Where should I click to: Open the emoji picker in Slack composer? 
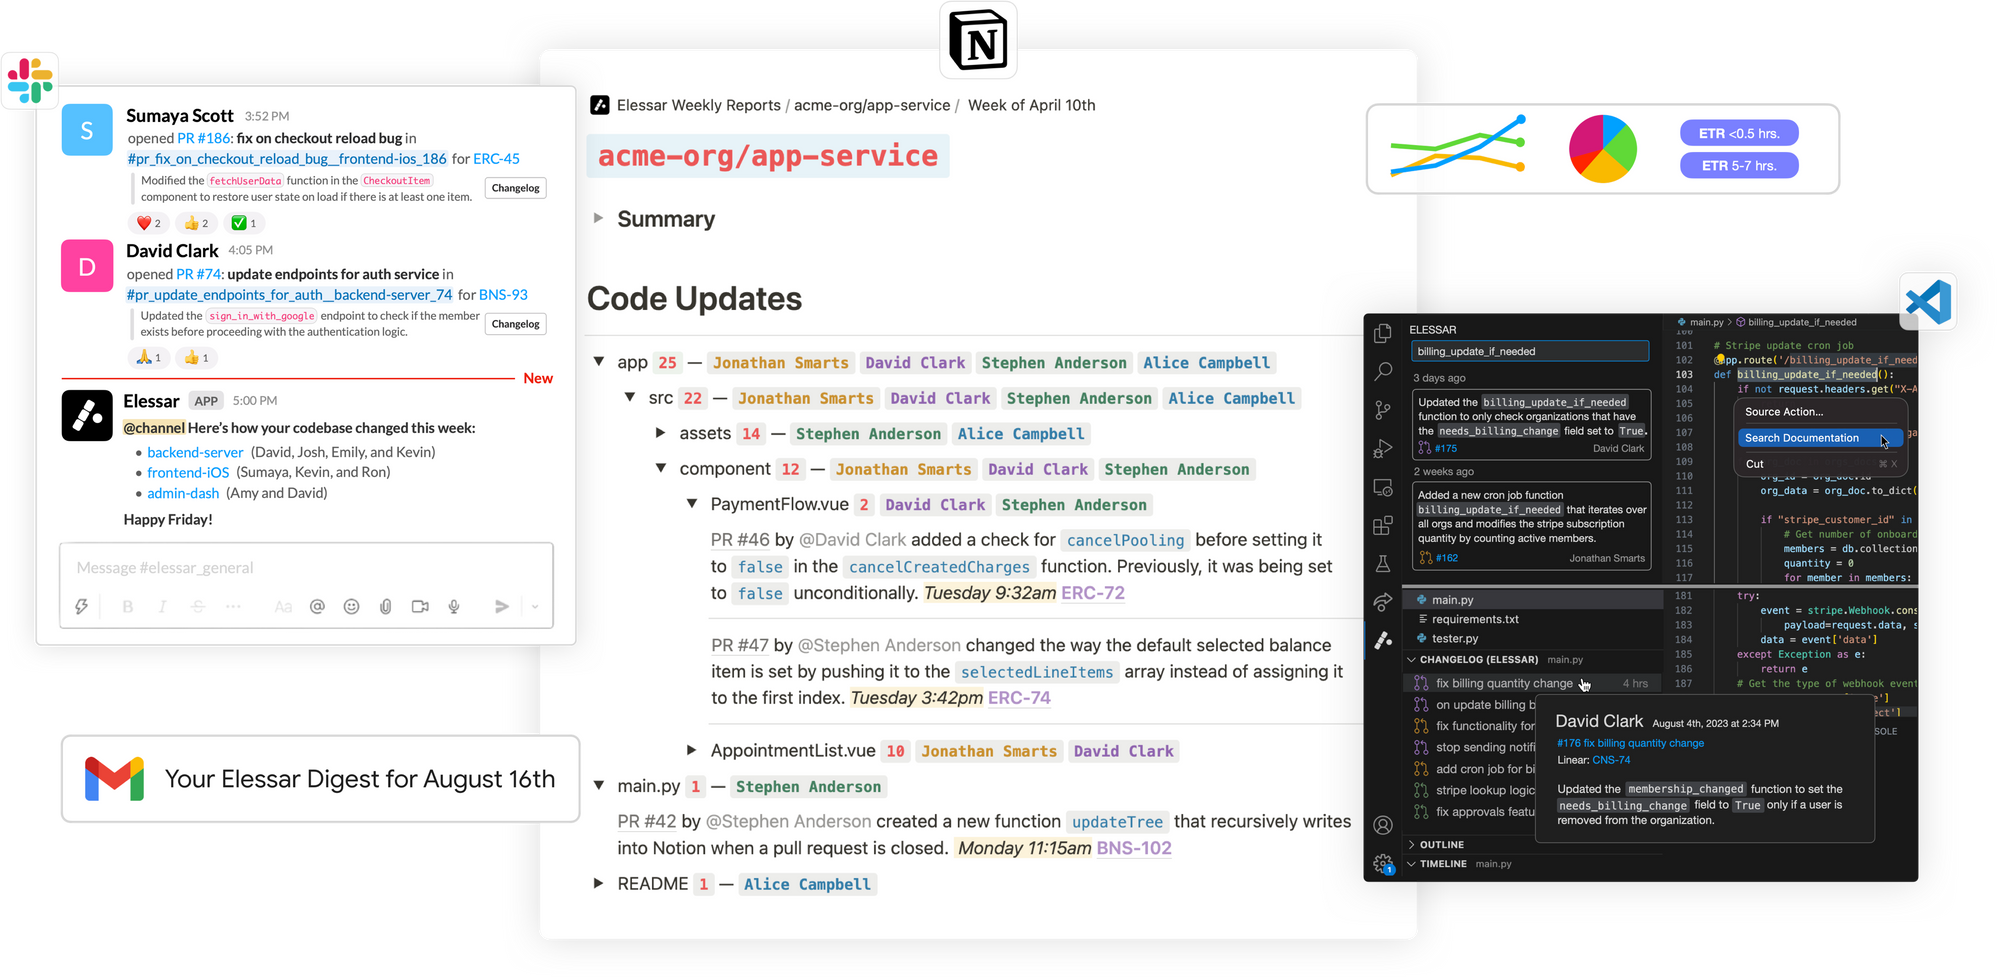point(351,606)
